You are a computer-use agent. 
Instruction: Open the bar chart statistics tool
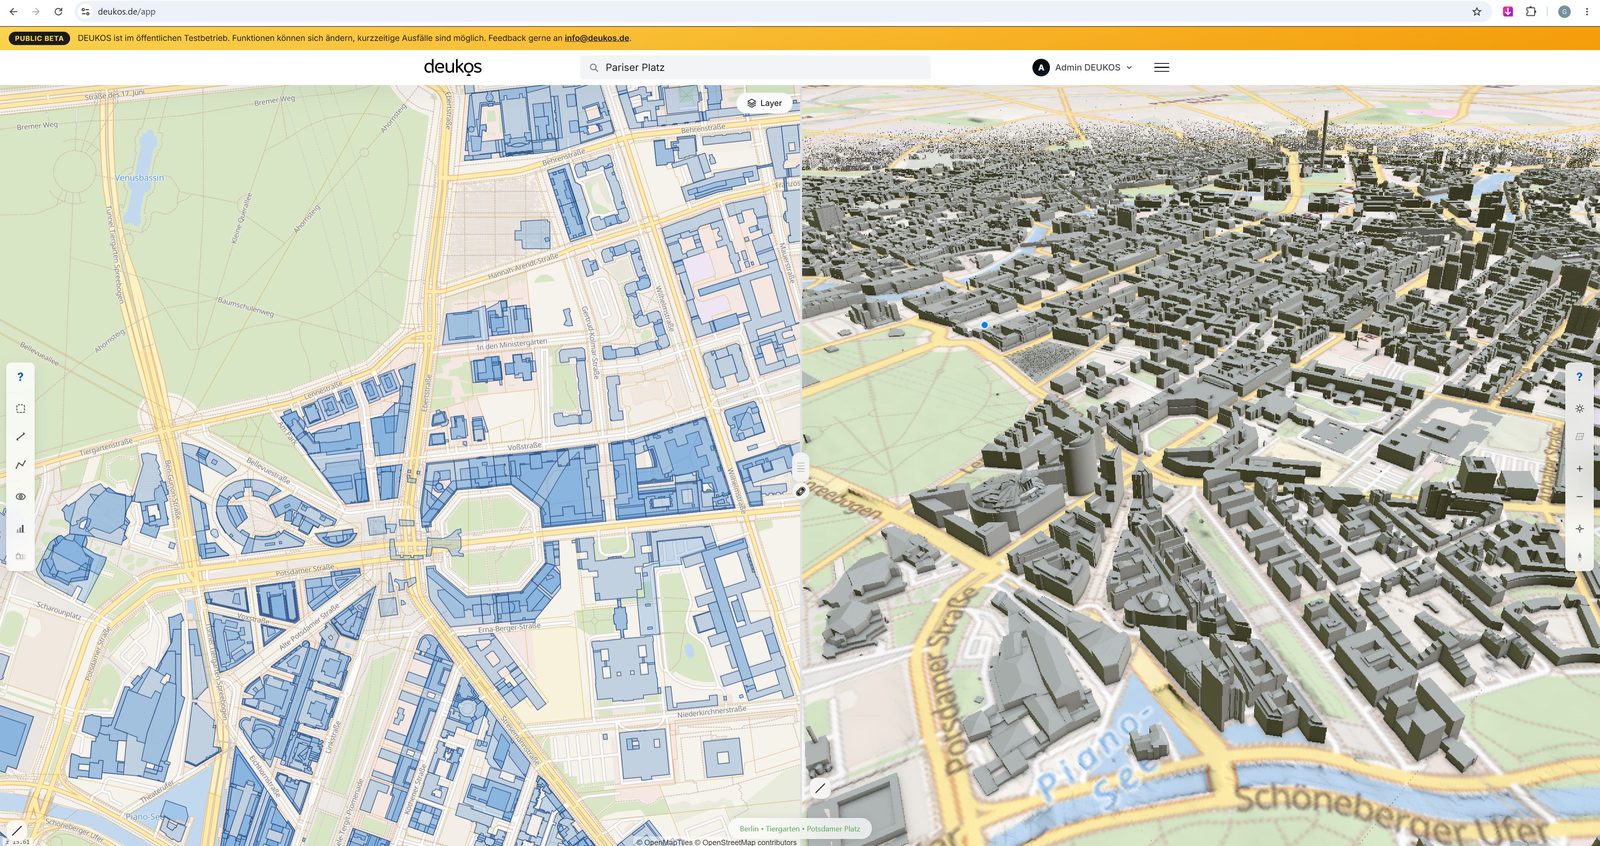[x=20, y=528]
